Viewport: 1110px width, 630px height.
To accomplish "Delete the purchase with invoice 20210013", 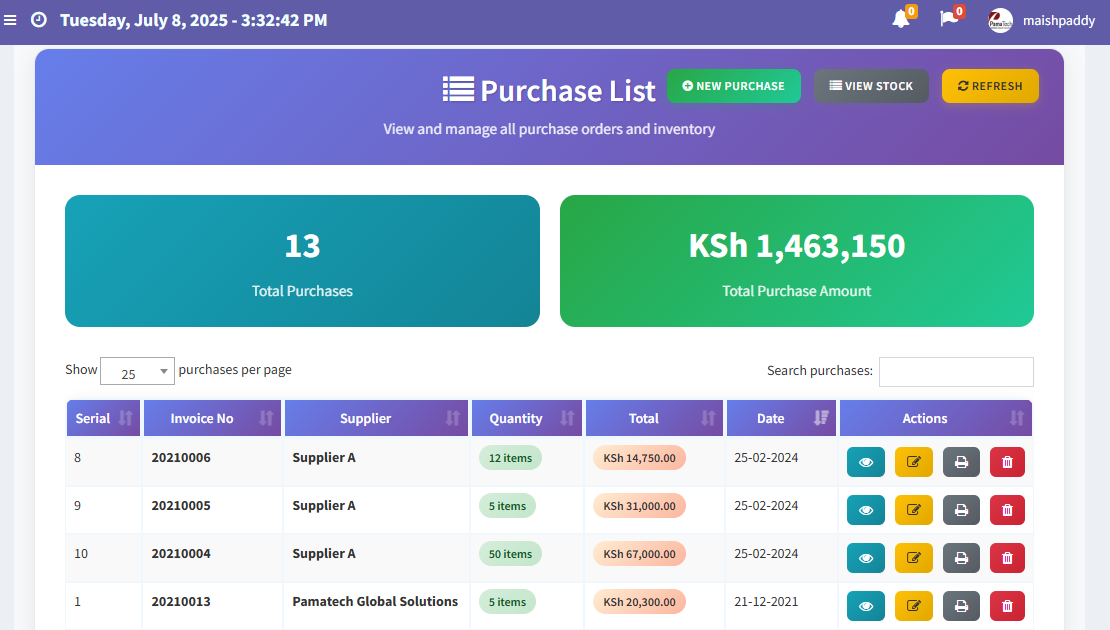I will [1007, 606].
